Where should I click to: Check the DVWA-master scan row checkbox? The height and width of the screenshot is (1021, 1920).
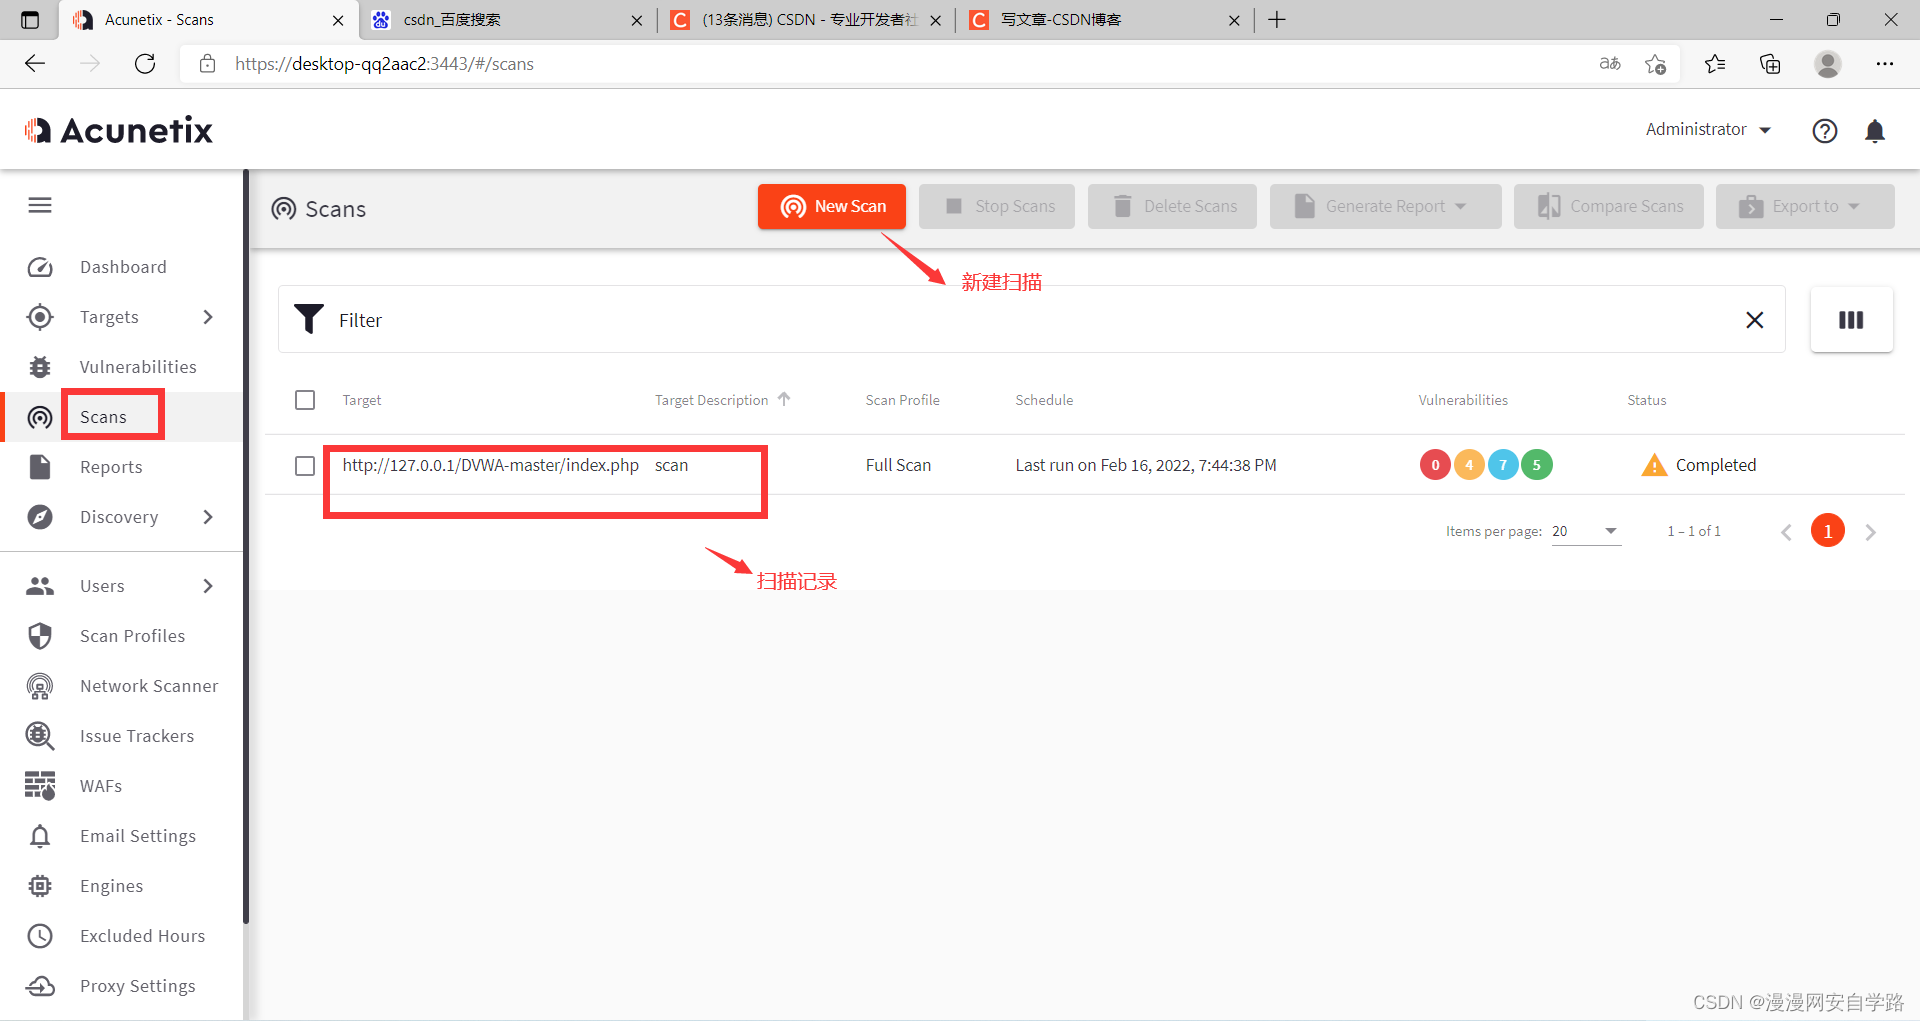305,466
